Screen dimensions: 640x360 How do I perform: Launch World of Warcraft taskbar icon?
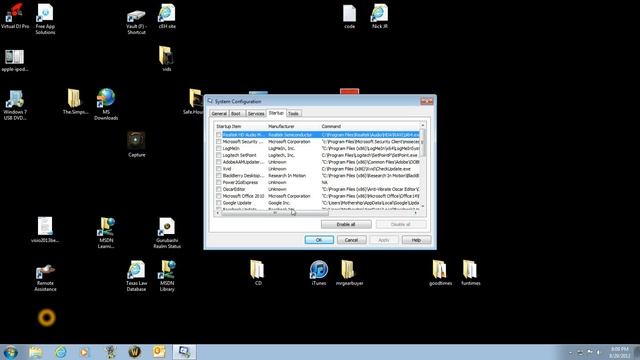click(x=135, y=351)
